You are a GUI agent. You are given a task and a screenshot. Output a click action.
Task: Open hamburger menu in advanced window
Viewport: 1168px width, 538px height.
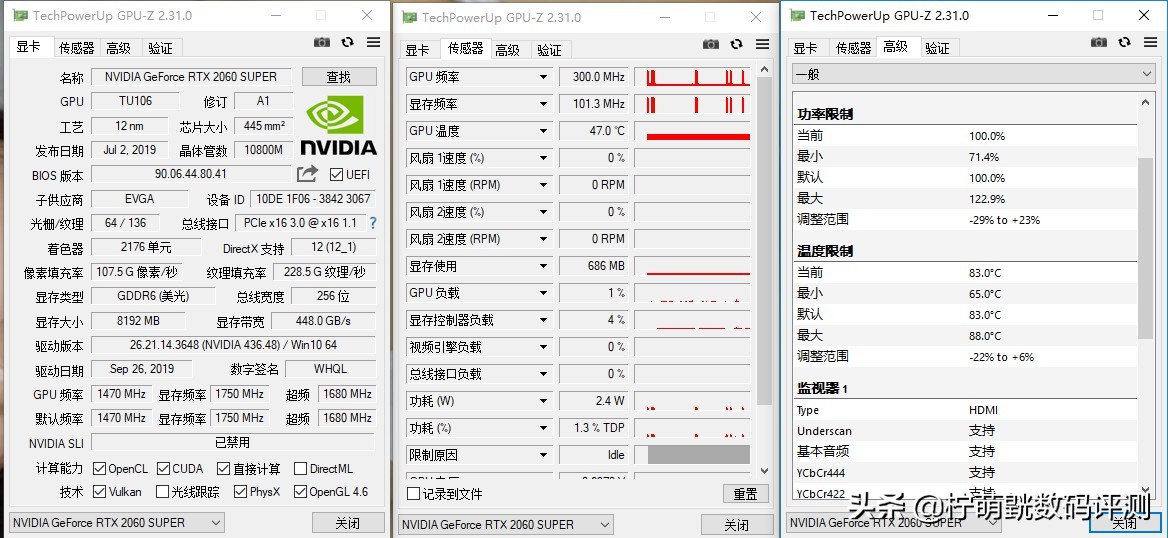1150,42
